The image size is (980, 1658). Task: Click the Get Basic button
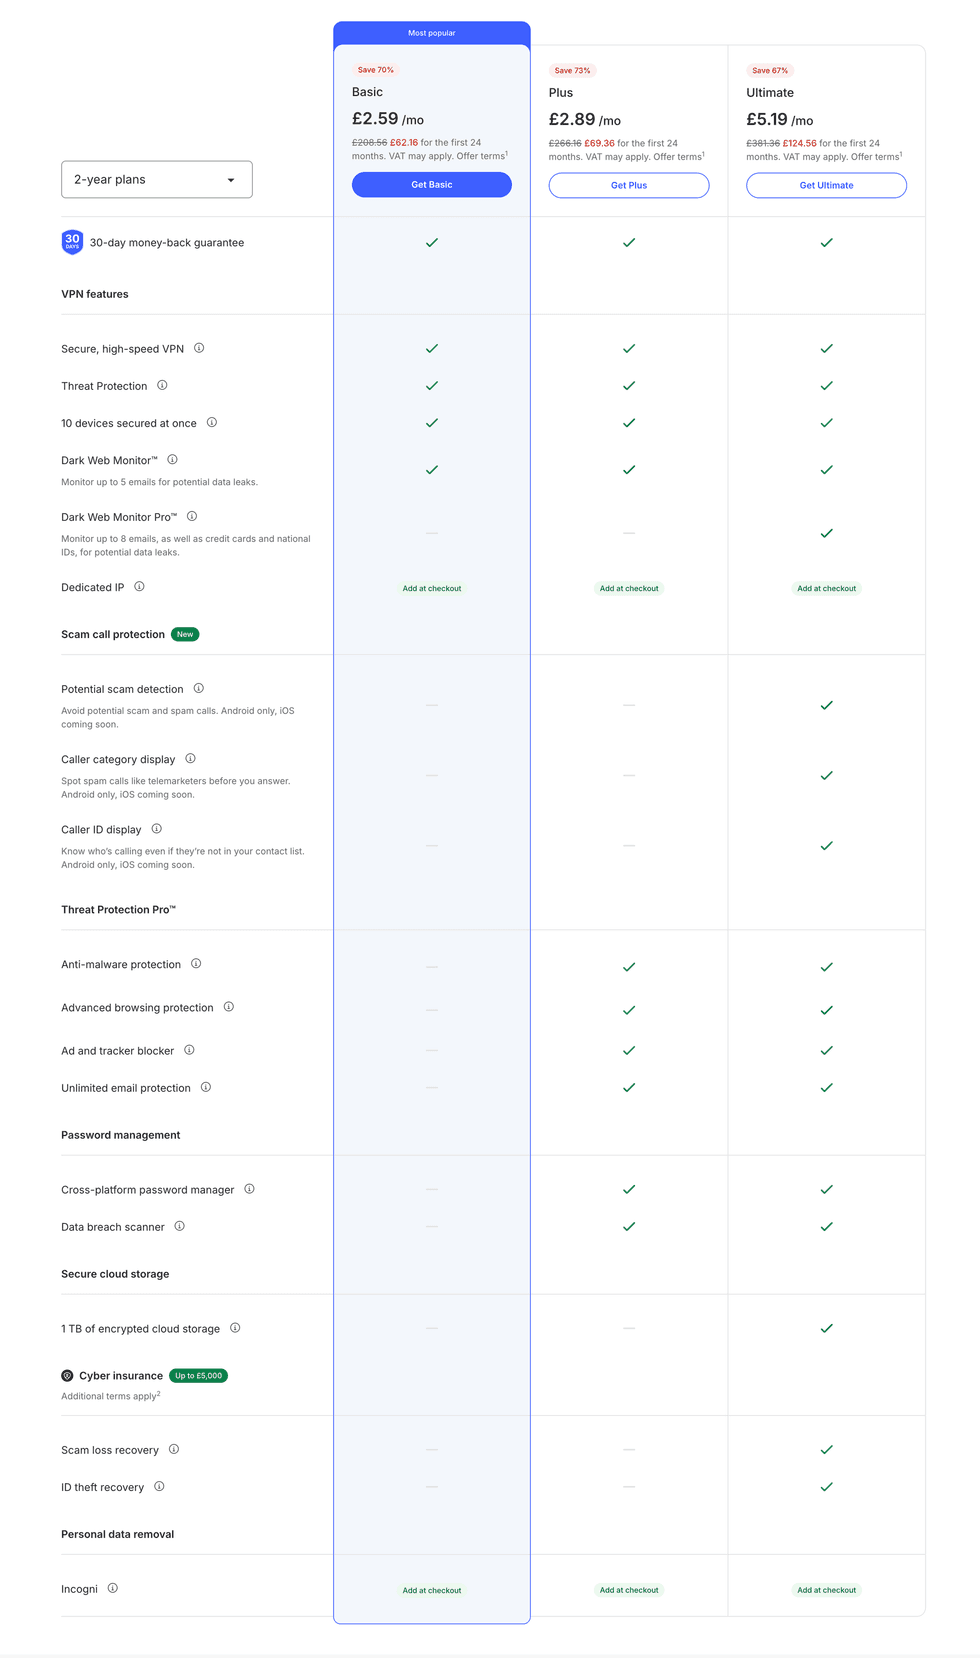click(x=432, y=185)
